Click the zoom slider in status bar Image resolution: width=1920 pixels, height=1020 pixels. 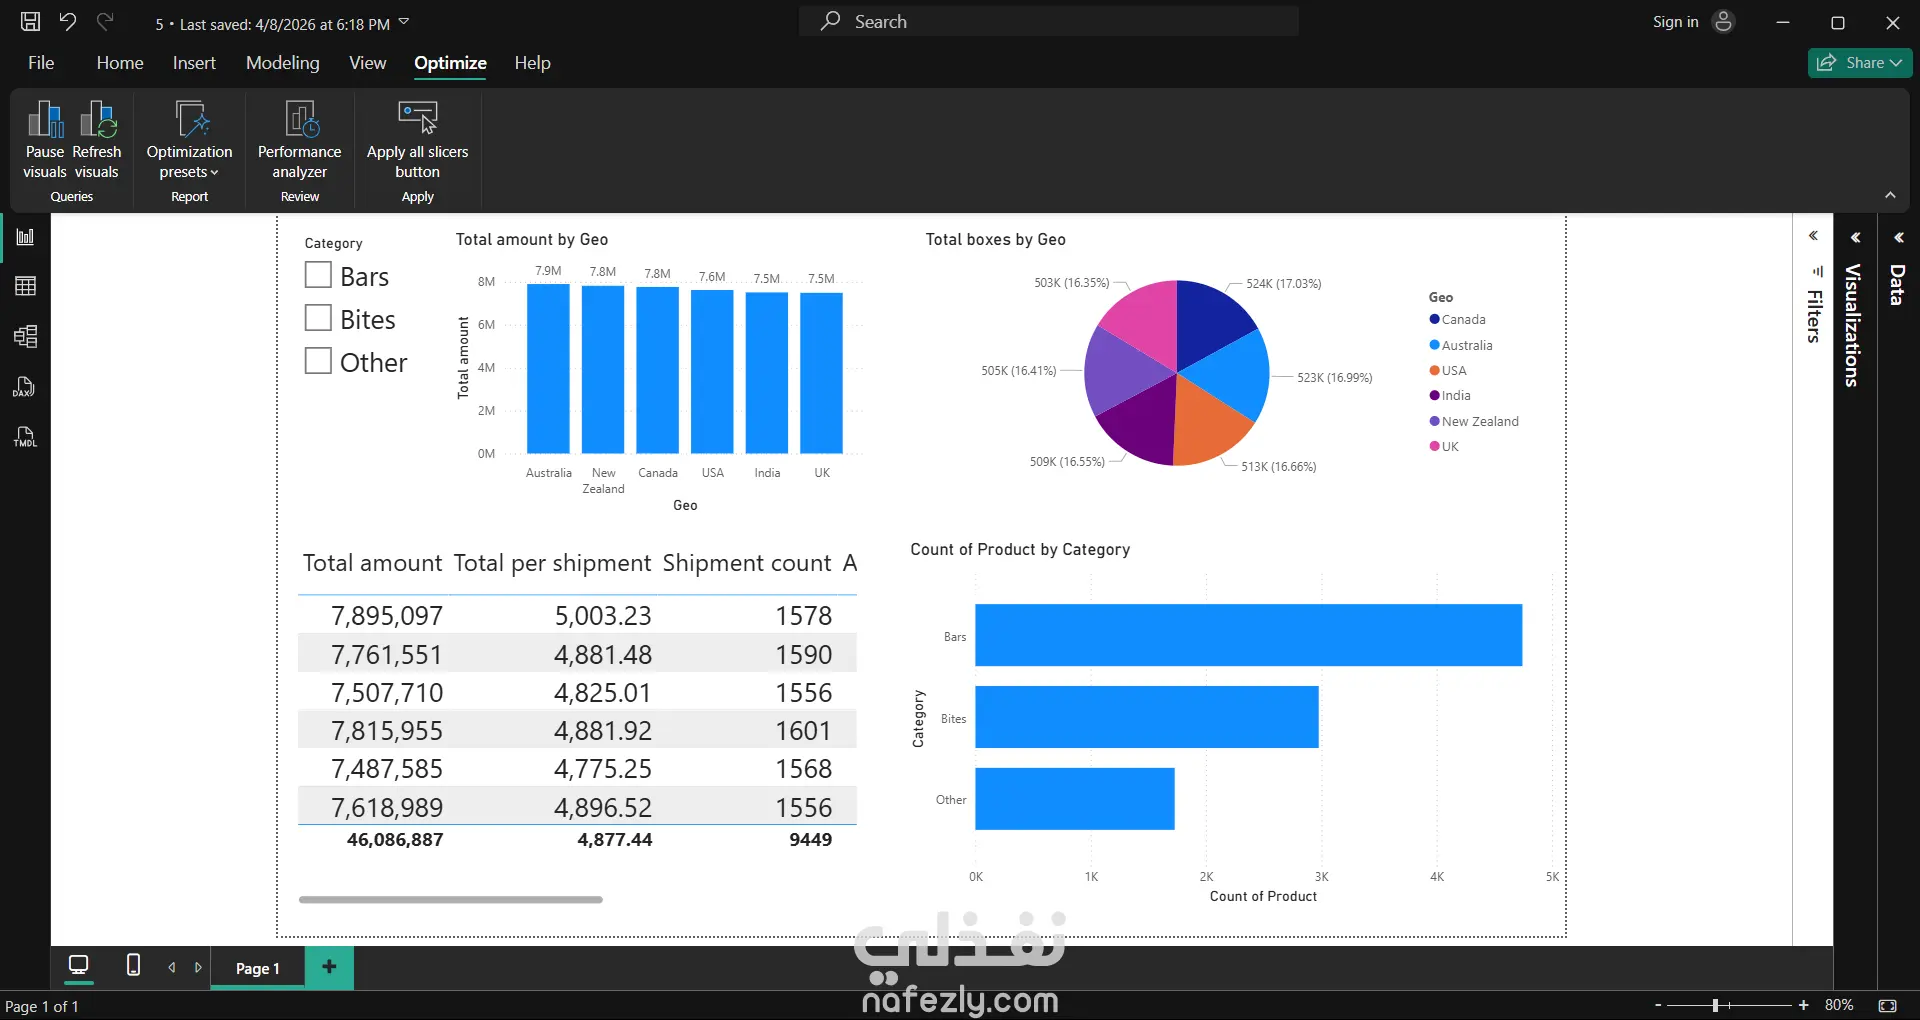pyautogui.click(x=1729, y=1005)
